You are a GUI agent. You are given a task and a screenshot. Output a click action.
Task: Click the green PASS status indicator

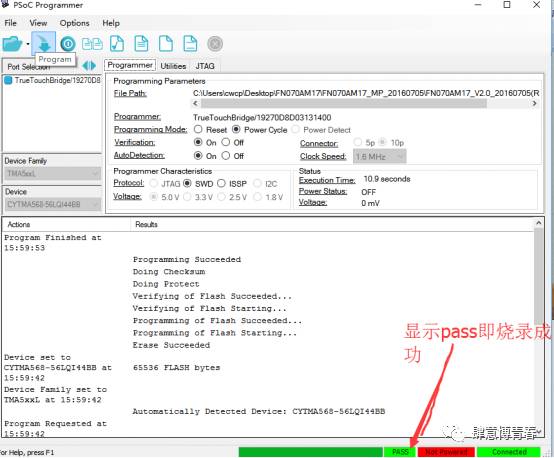(x=400, y=452)
